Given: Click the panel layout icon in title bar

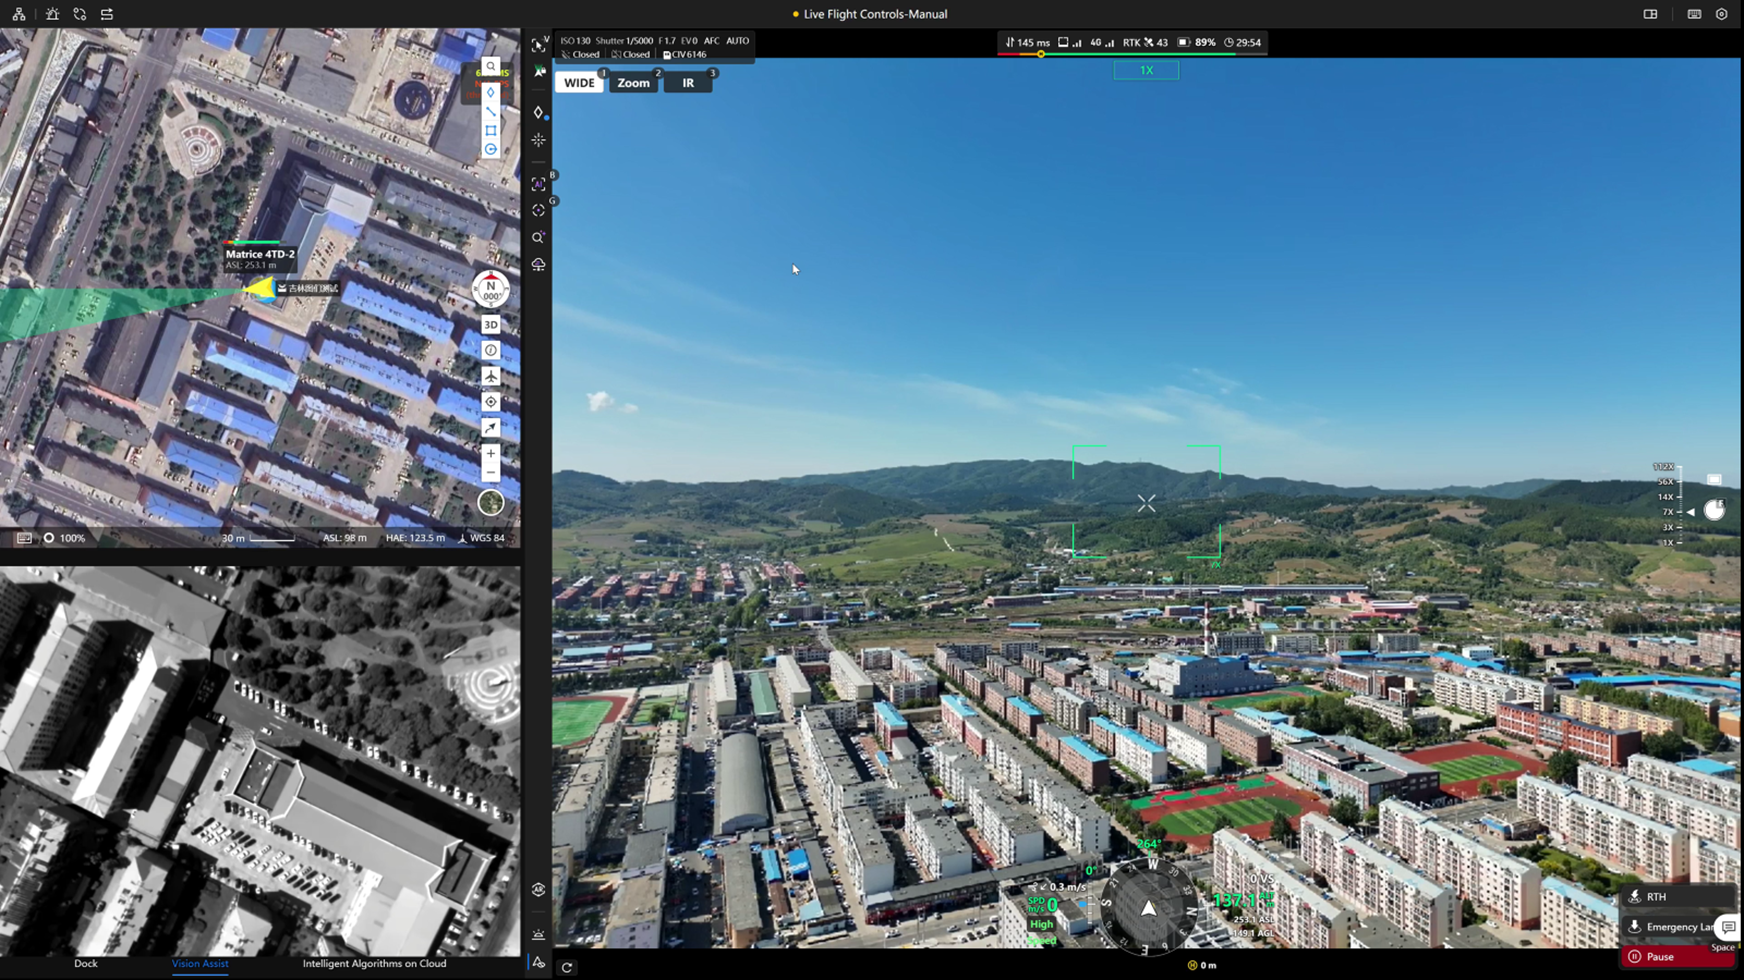Looking at the screenshot, I should tap(1650, 14).
